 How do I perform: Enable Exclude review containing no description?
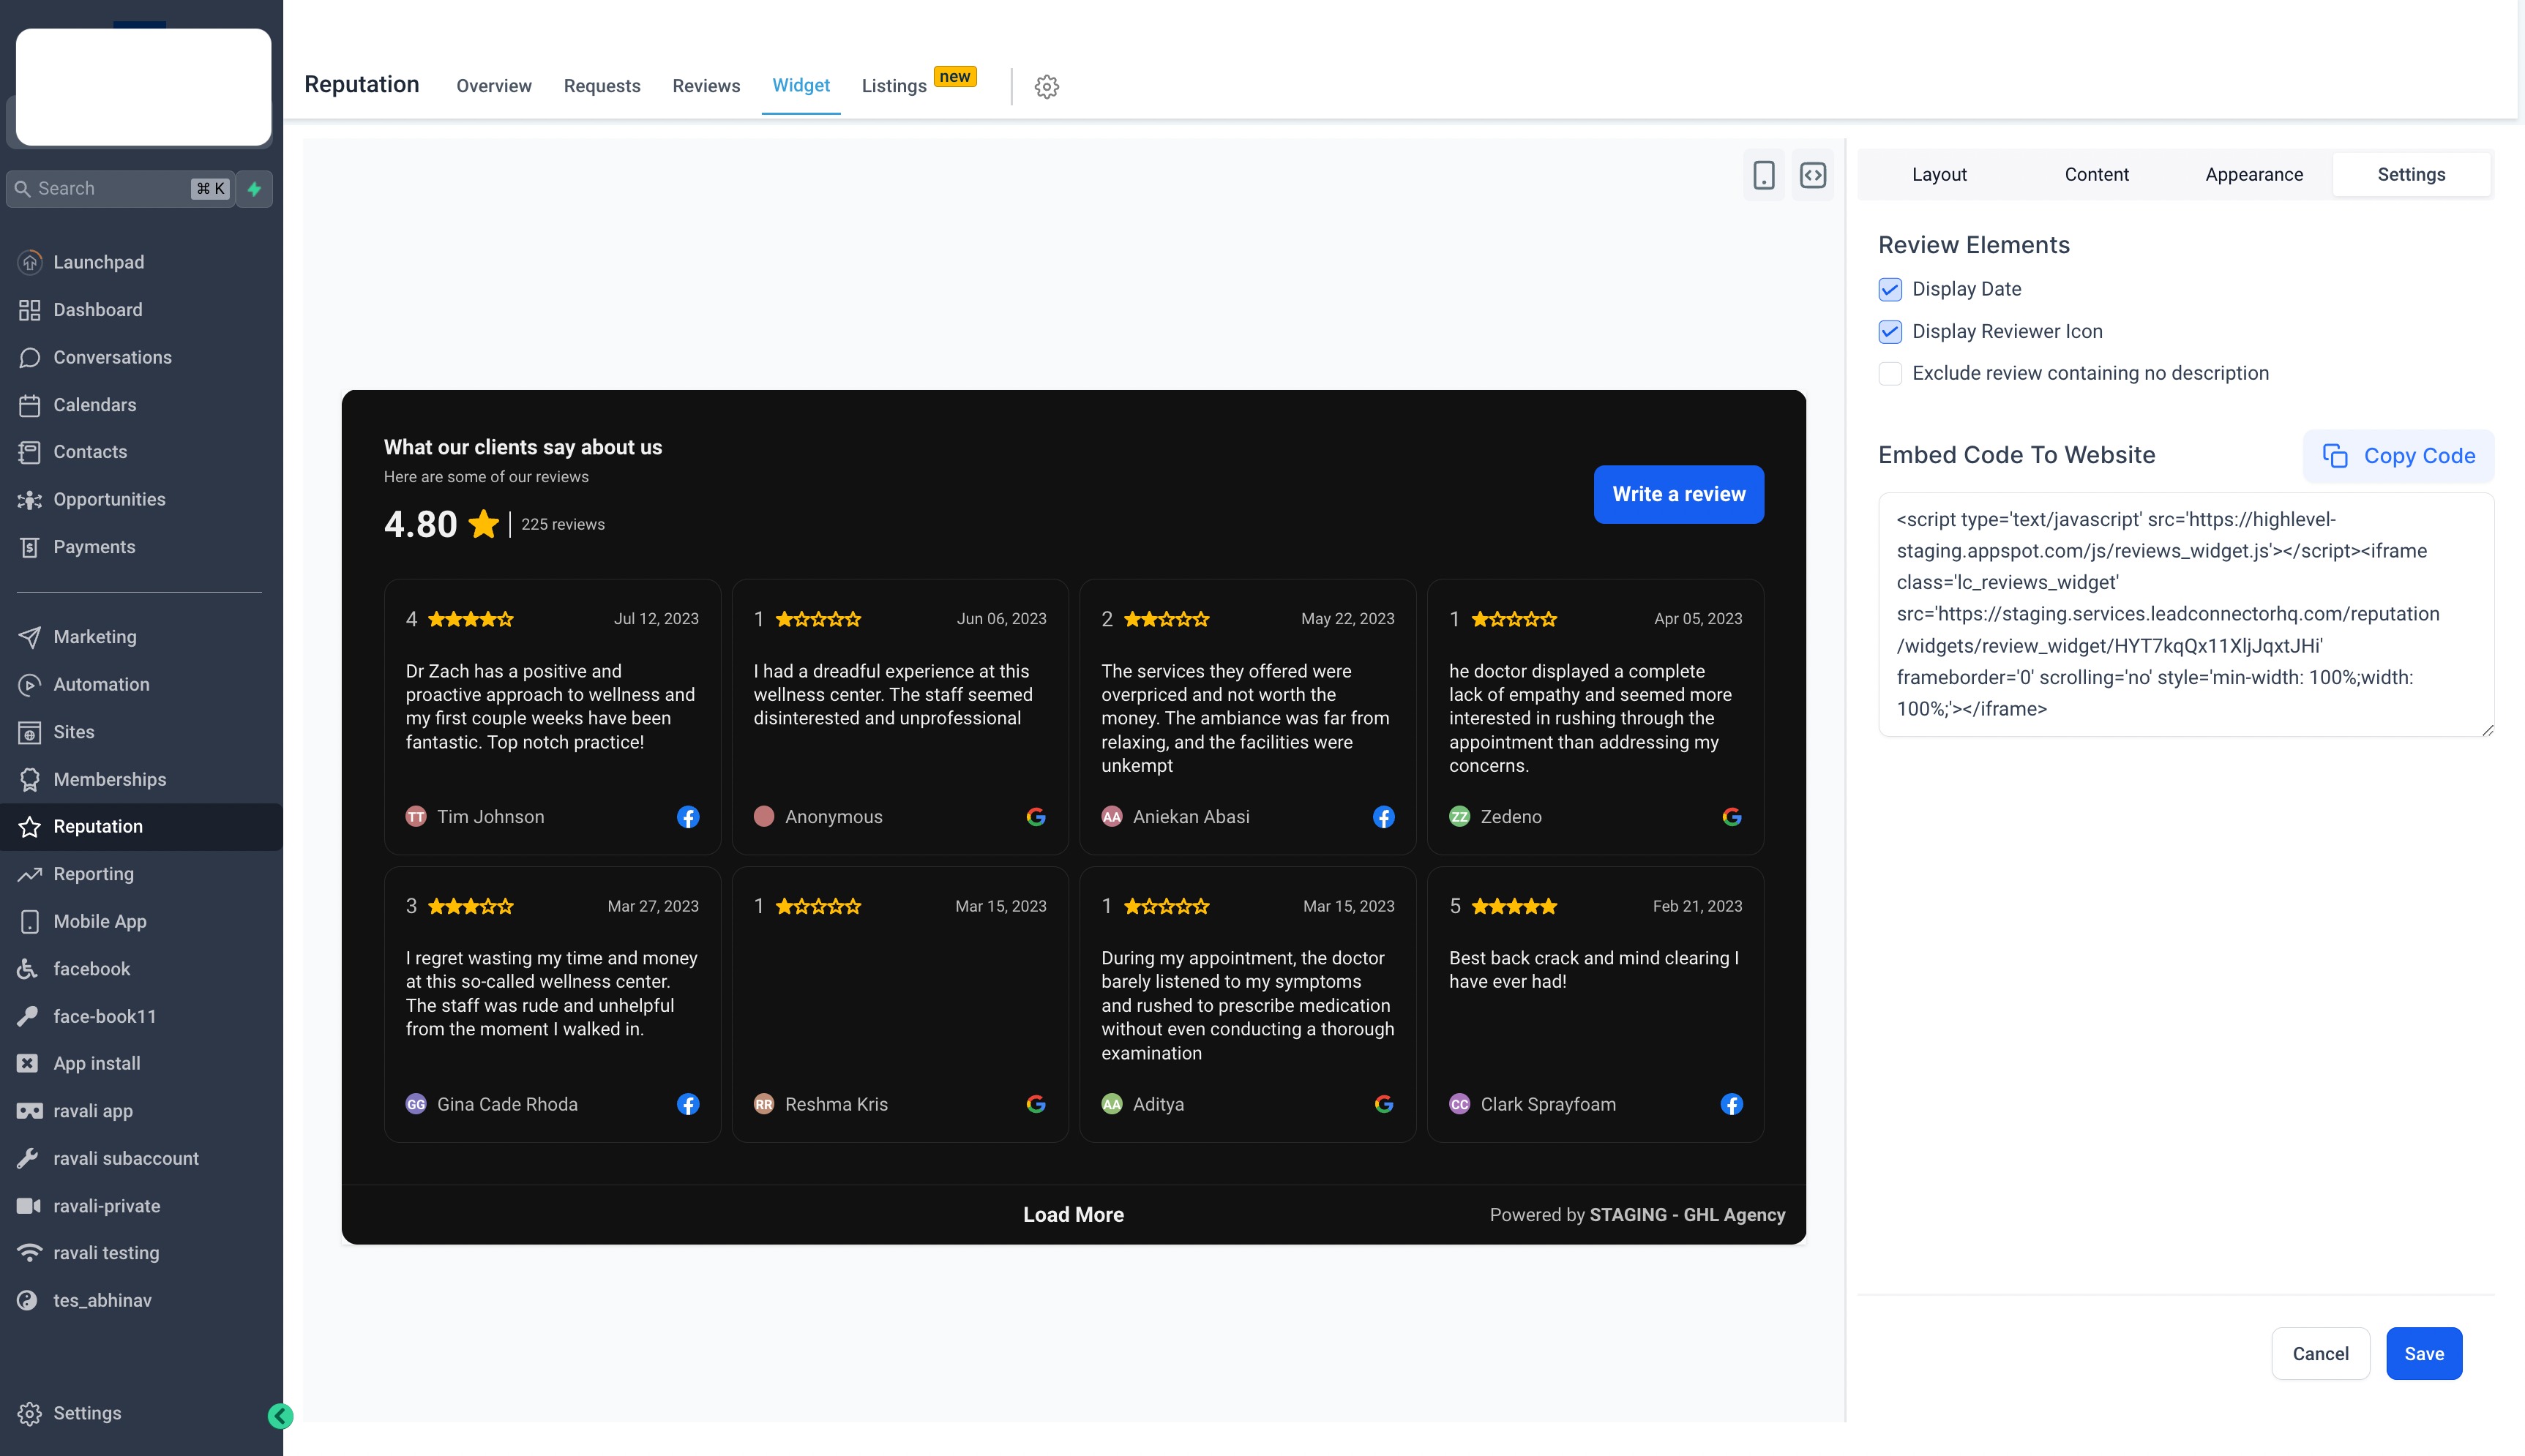point(1889,374)
